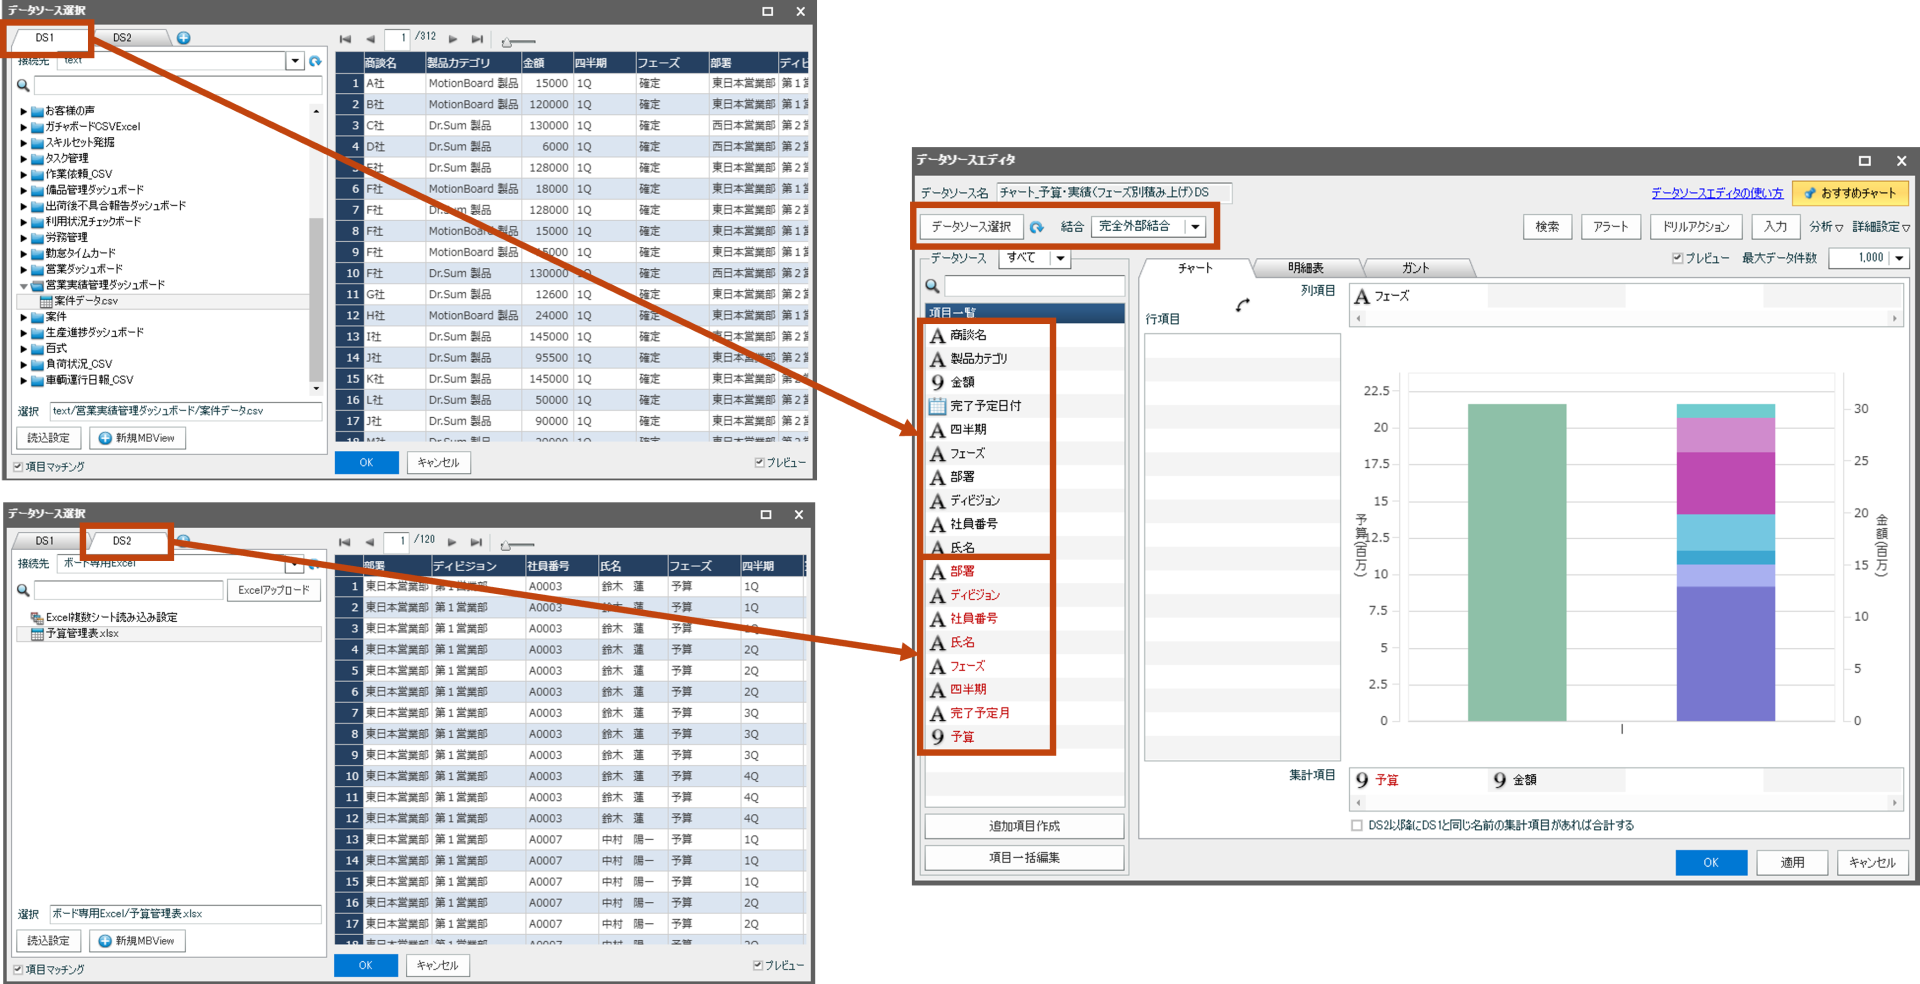Click search icon in bottom data source window
Viewport: 1920px width, 984px height.
(23, 590)
